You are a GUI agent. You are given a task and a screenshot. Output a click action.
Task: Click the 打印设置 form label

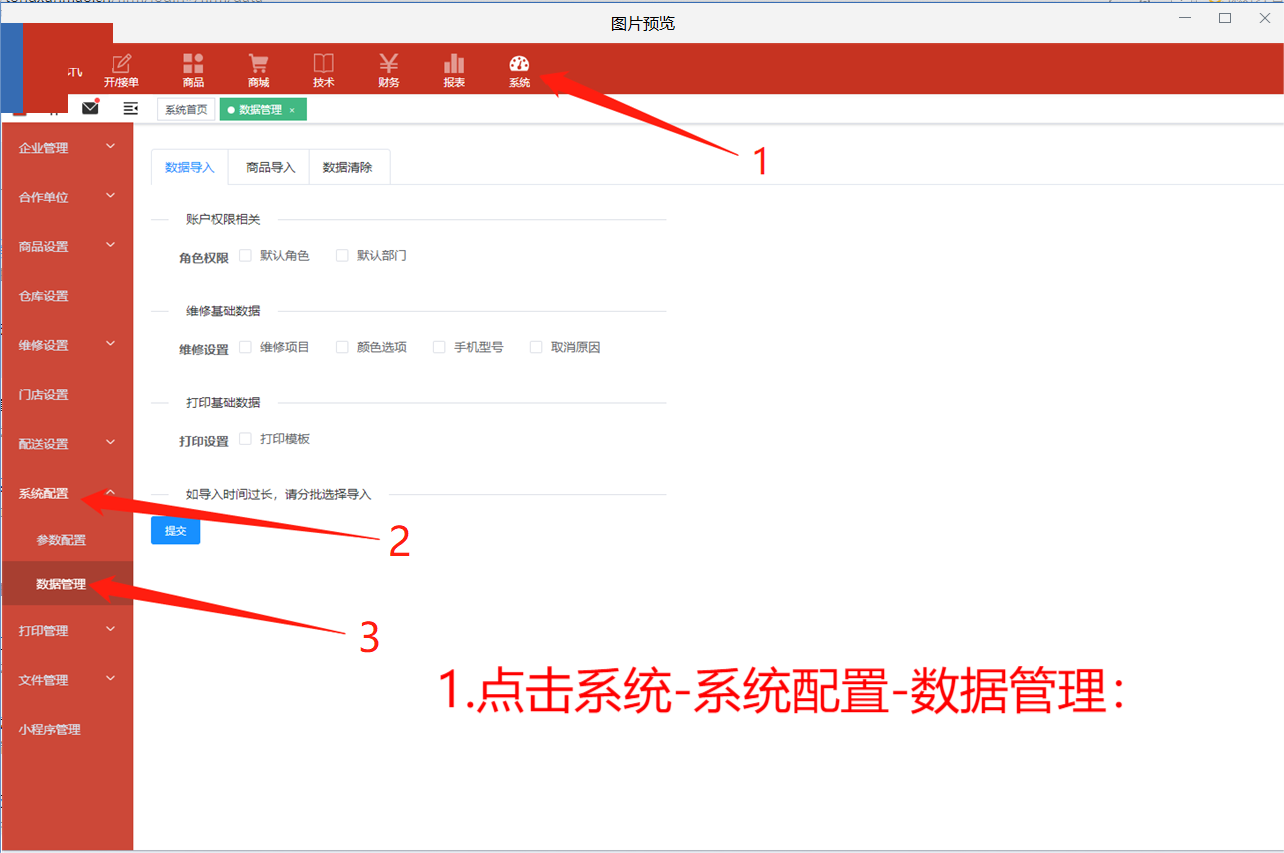click(204, 441)
